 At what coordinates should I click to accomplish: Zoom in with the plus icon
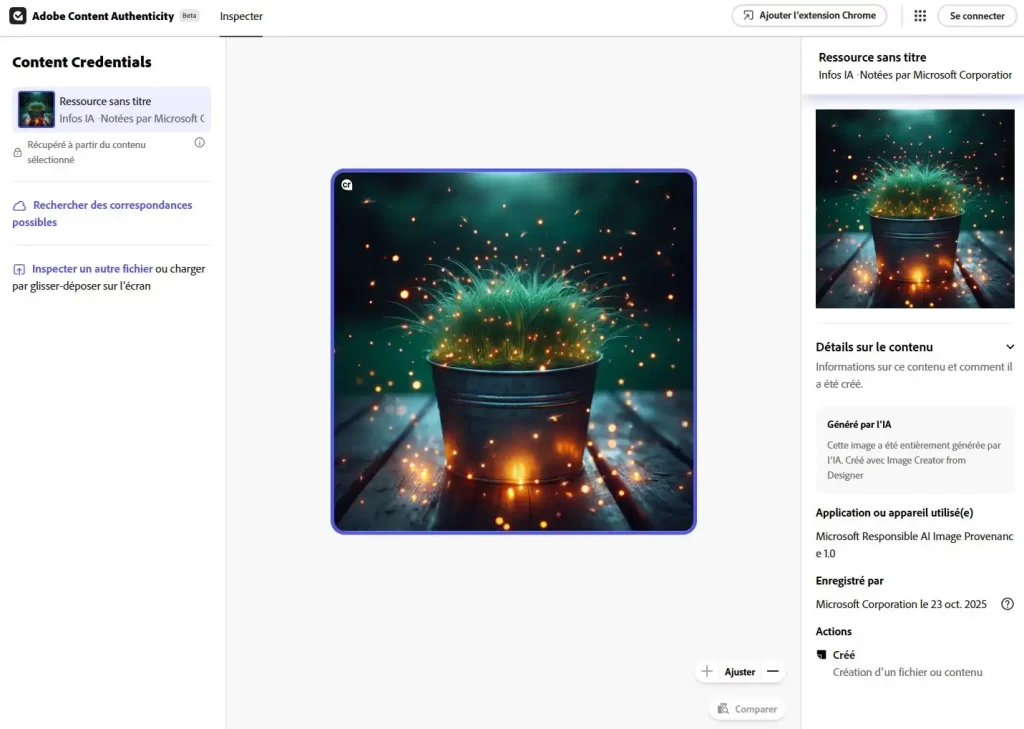pyautogui.click(x=707, y=672)
